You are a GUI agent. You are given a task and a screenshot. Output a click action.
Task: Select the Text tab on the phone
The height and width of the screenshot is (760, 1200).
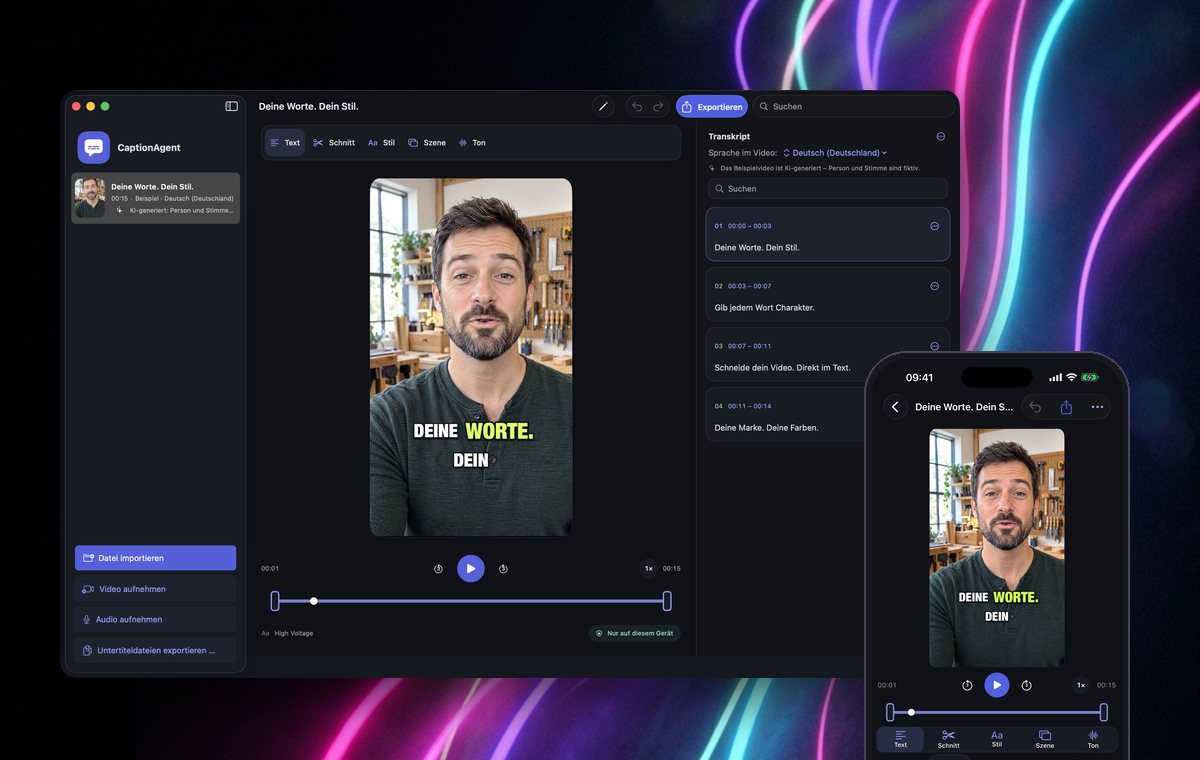[901, 739]
